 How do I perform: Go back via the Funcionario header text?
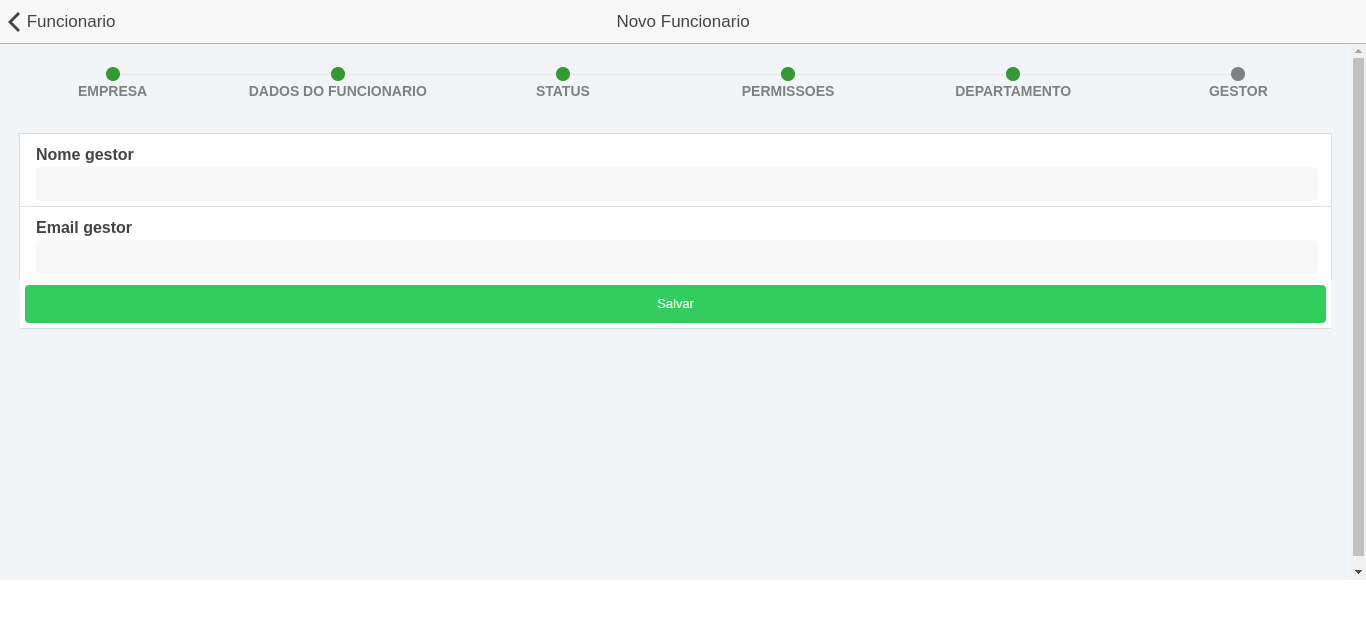(x=71, y=22)
